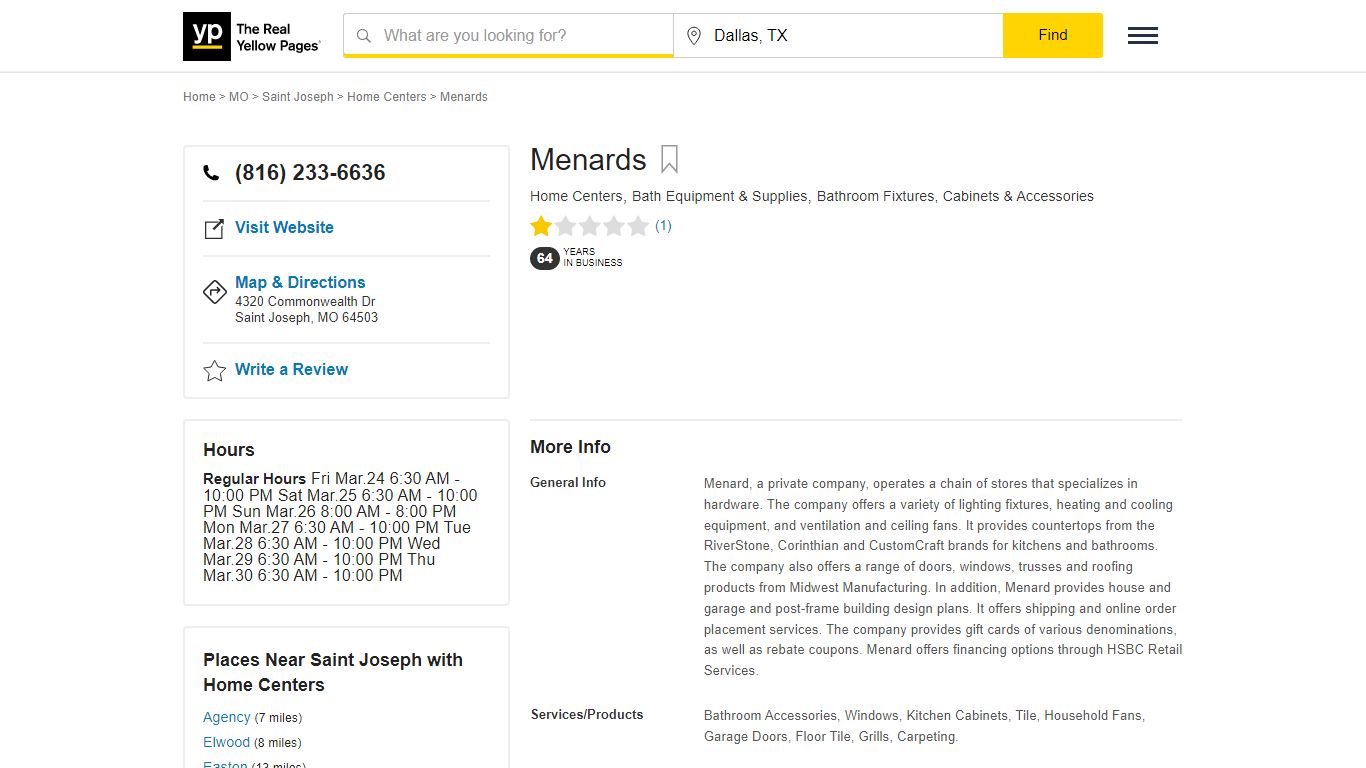Click the Hours heading
The height and width of the screenshot is (768, 1366).
coord(229,450)
